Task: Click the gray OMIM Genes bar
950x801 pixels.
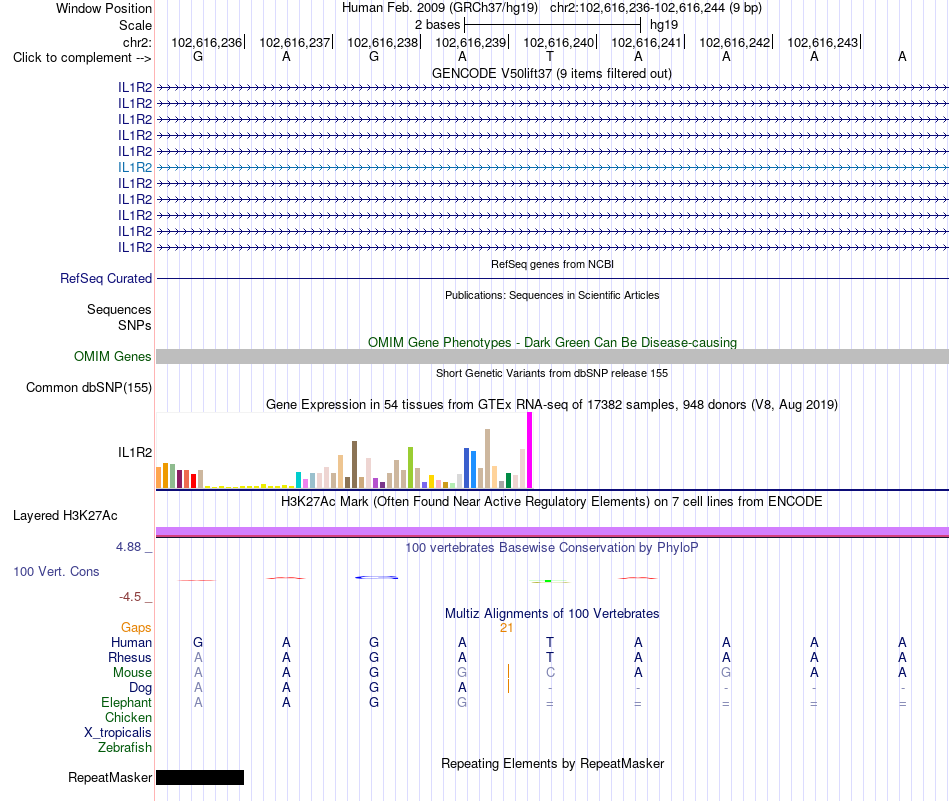Action: (552, 356)
